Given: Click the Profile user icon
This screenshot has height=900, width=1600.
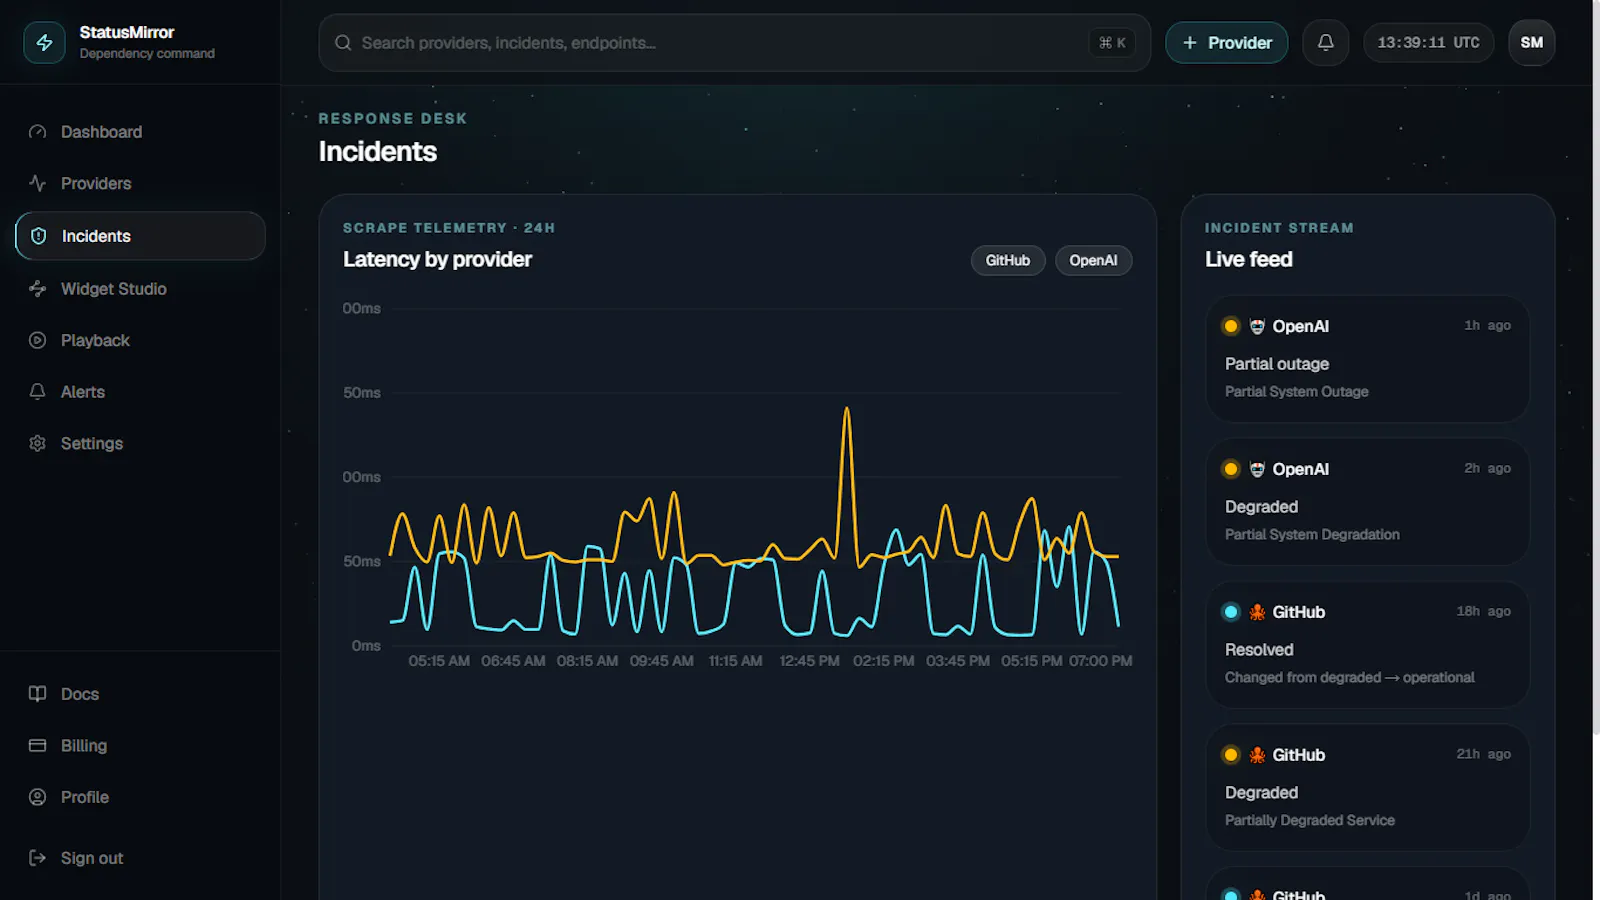Looking at the screenshot, I should point(38,797).
